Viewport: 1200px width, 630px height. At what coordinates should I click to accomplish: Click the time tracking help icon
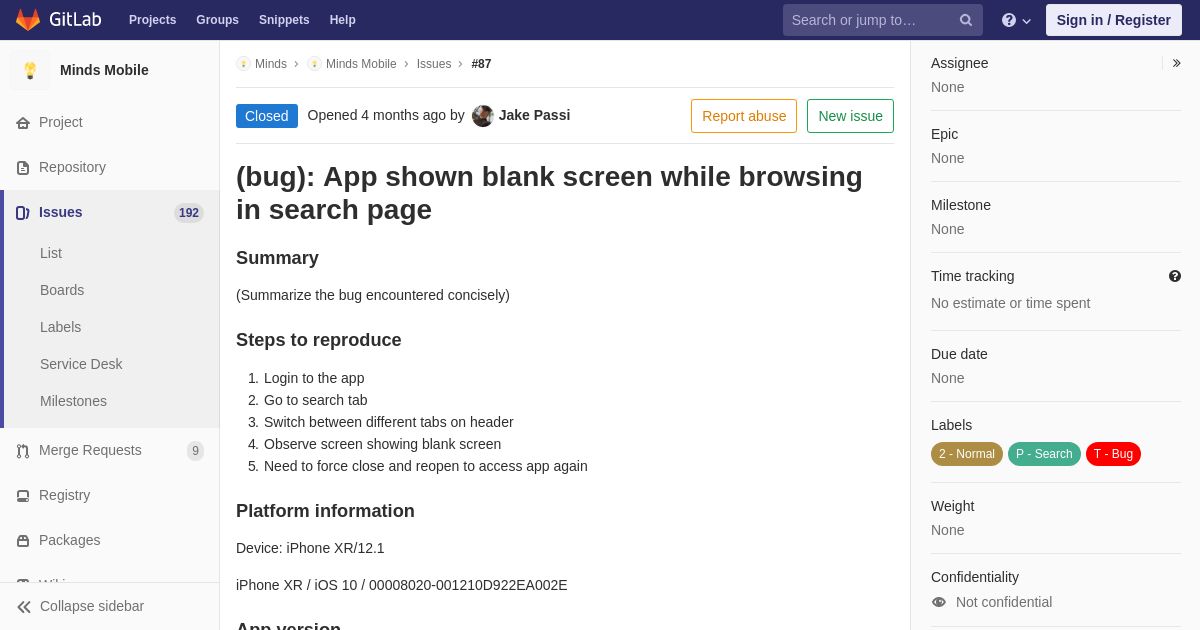[1175, 276]
